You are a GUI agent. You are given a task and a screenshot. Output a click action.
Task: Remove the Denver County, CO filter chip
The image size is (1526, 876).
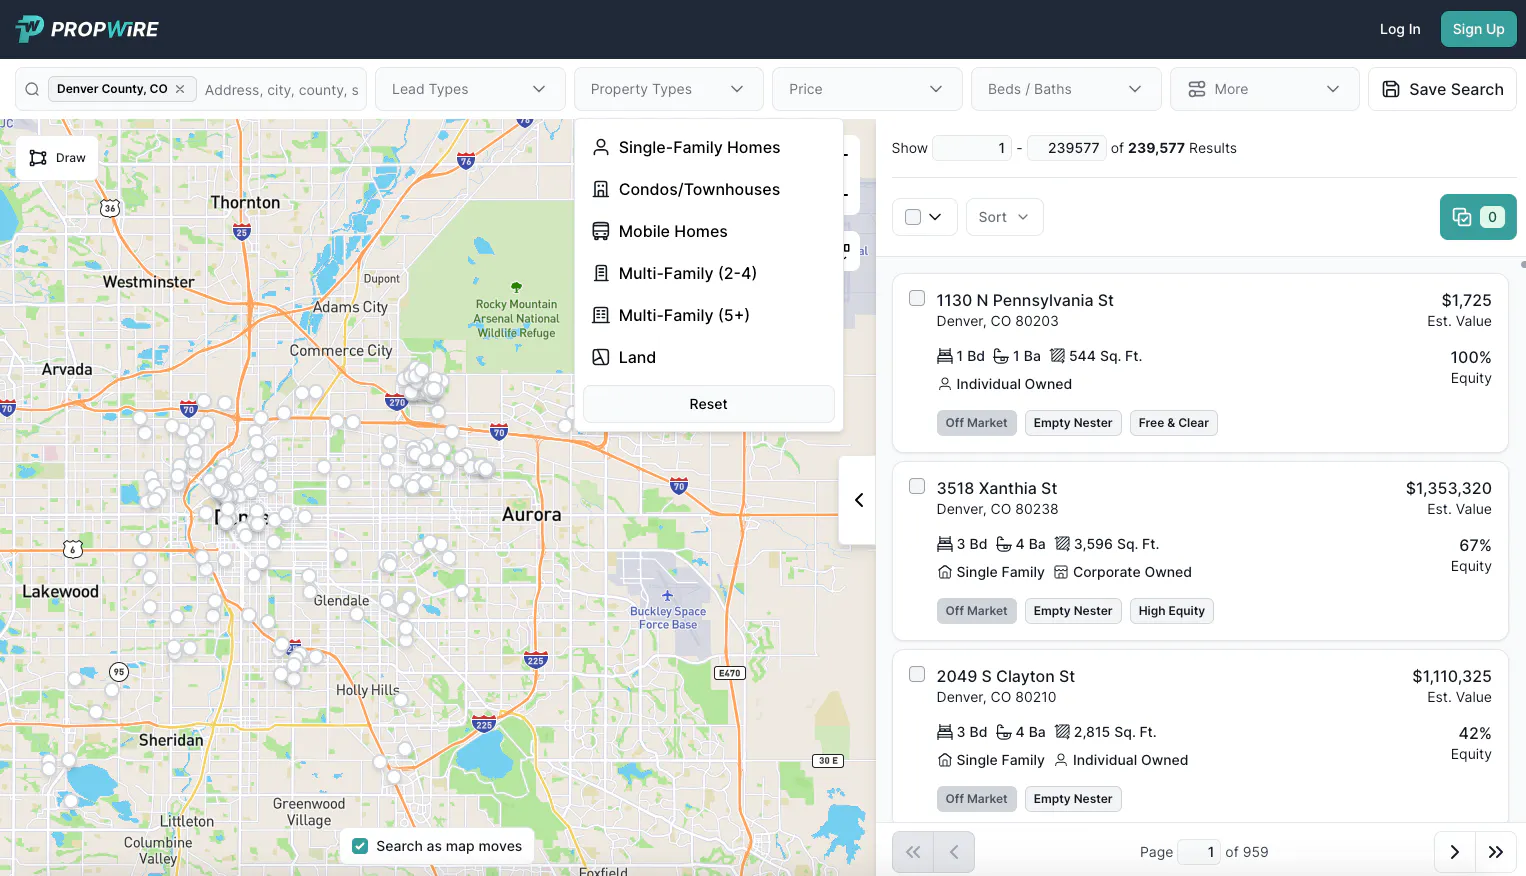click(x=180, y=89)
